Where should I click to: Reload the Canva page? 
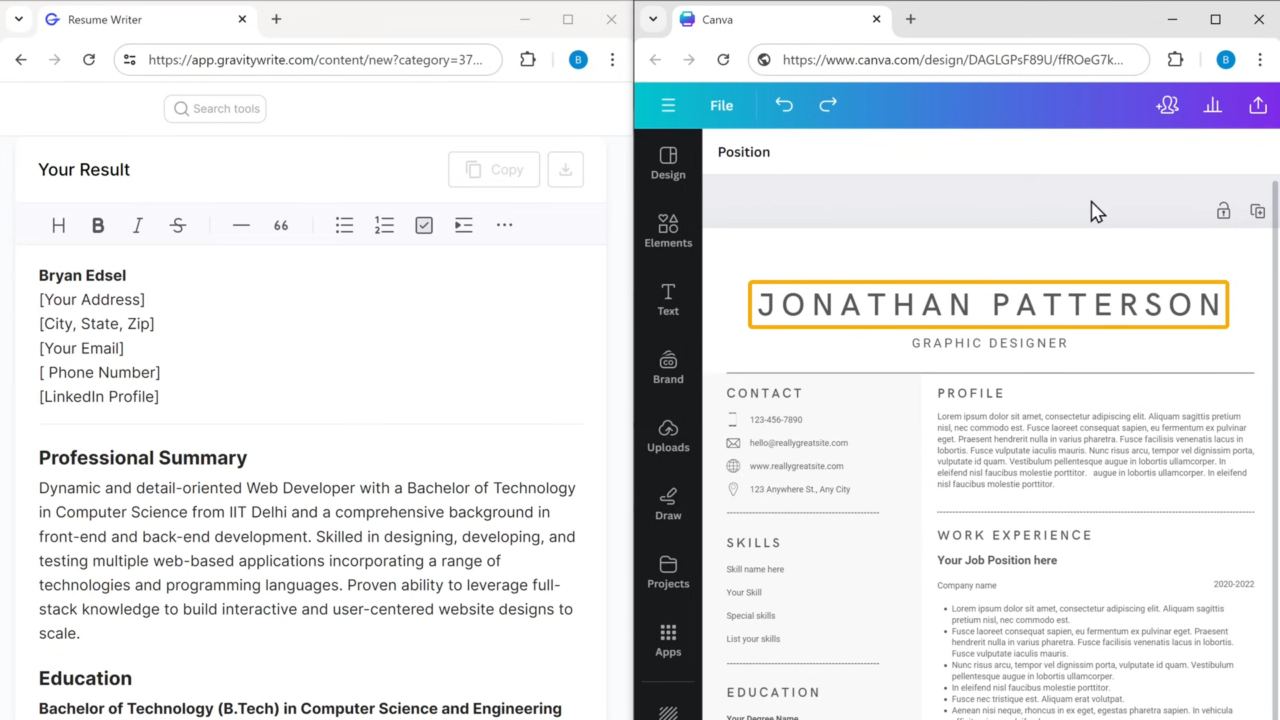pyautogui.click(x=723, y=60)
